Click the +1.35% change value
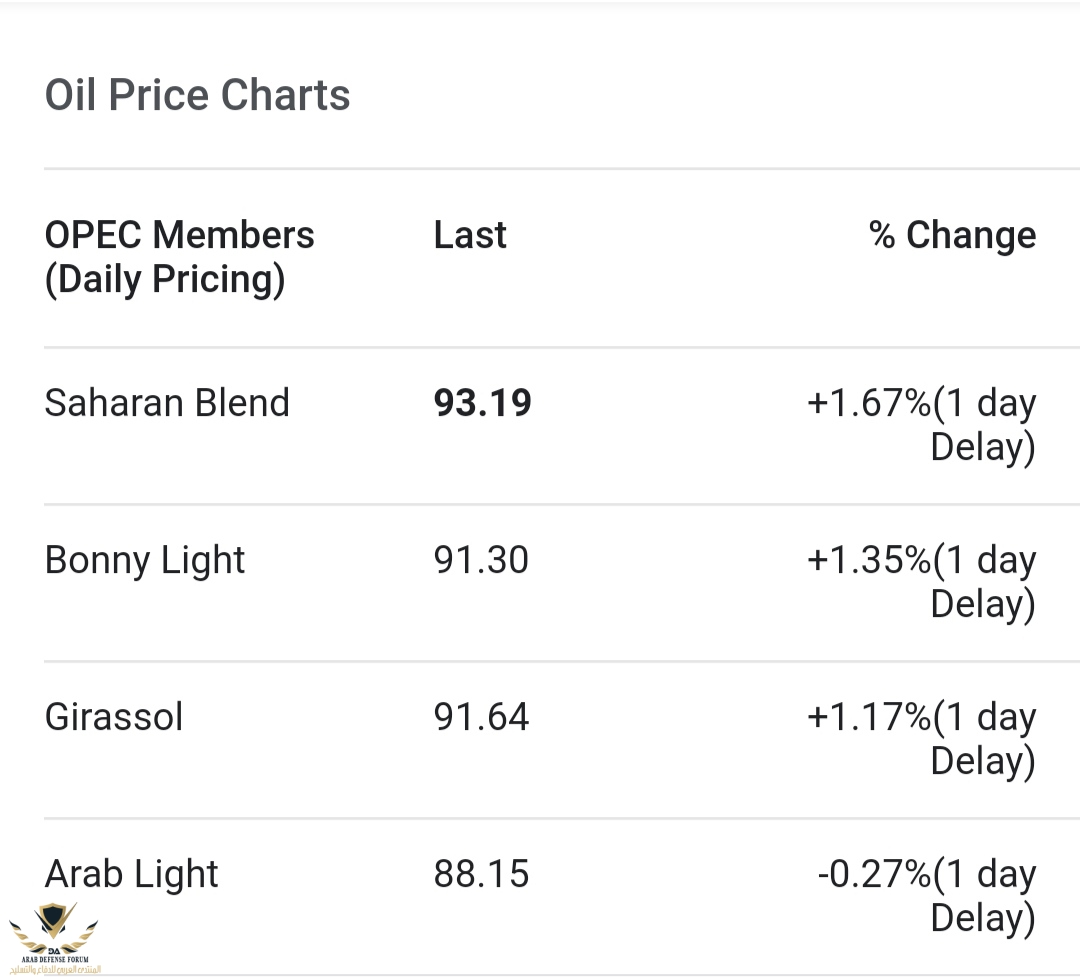 point(869,559)
